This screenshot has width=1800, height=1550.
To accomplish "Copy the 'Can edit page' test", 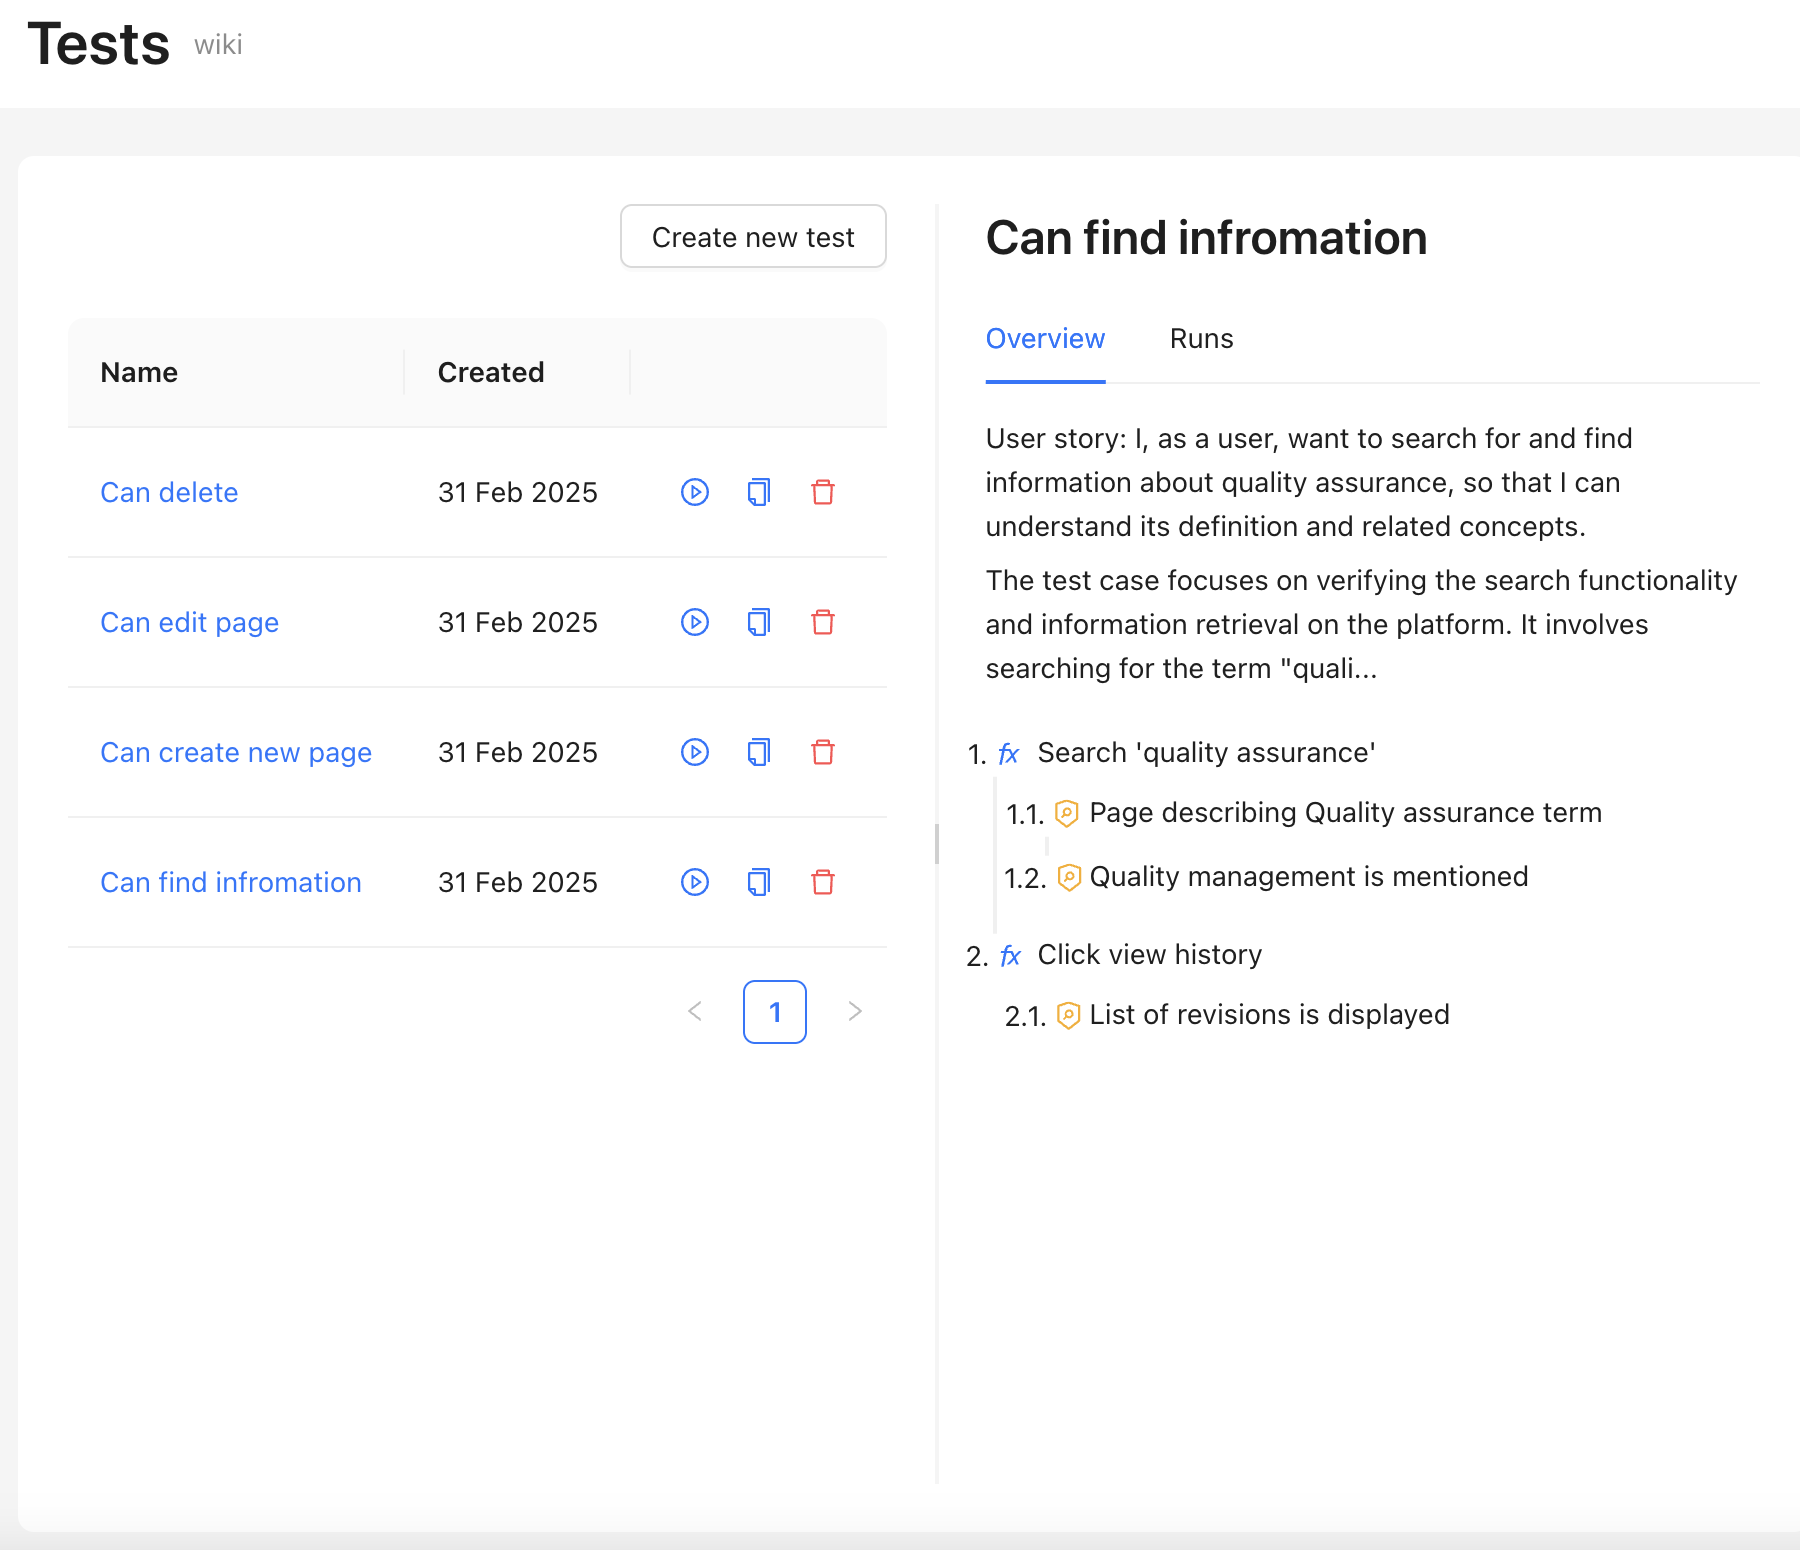I will [759, 622].
